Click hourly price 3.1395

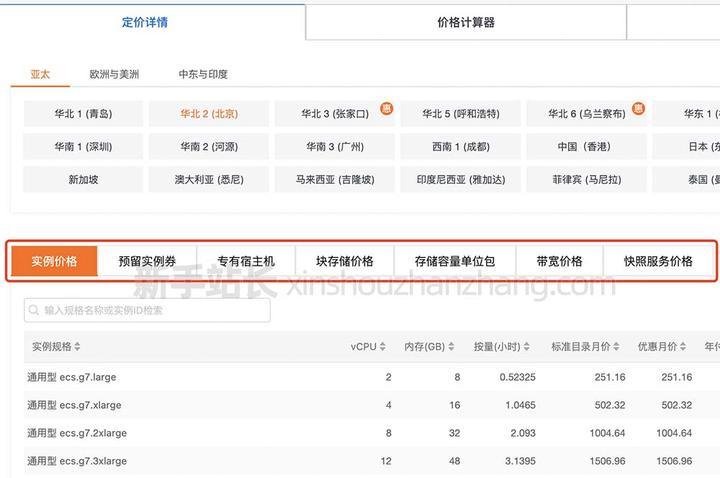pos(520,461)
